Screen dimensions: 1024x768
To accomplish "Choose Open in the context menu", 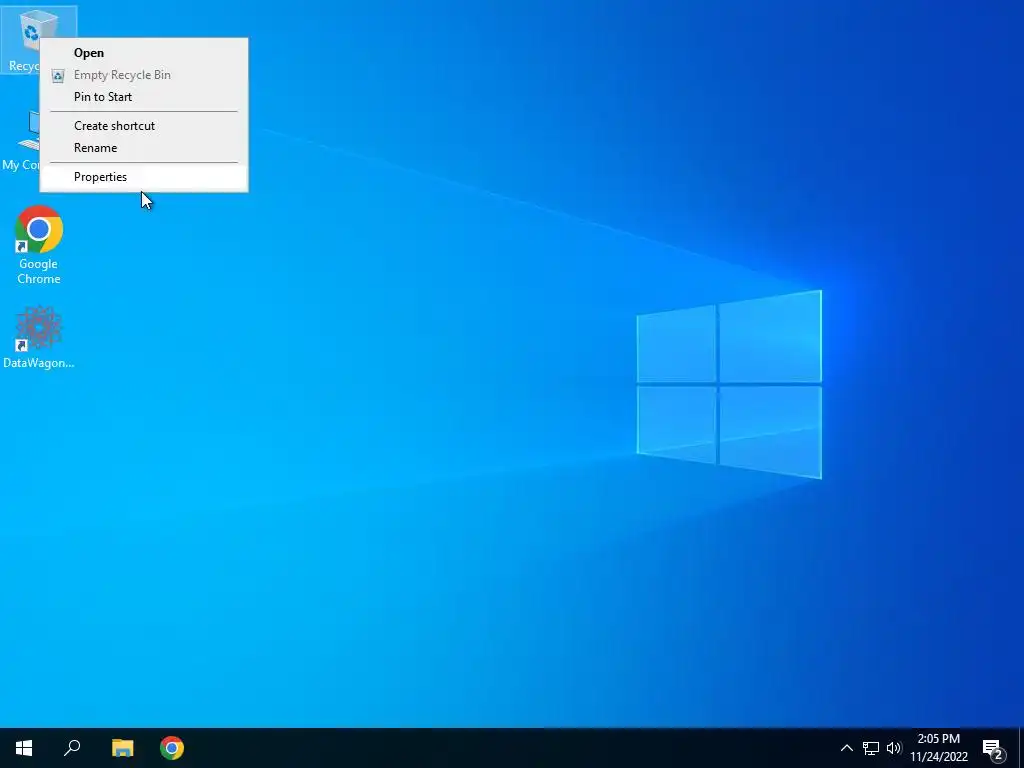I will point(144,53).
